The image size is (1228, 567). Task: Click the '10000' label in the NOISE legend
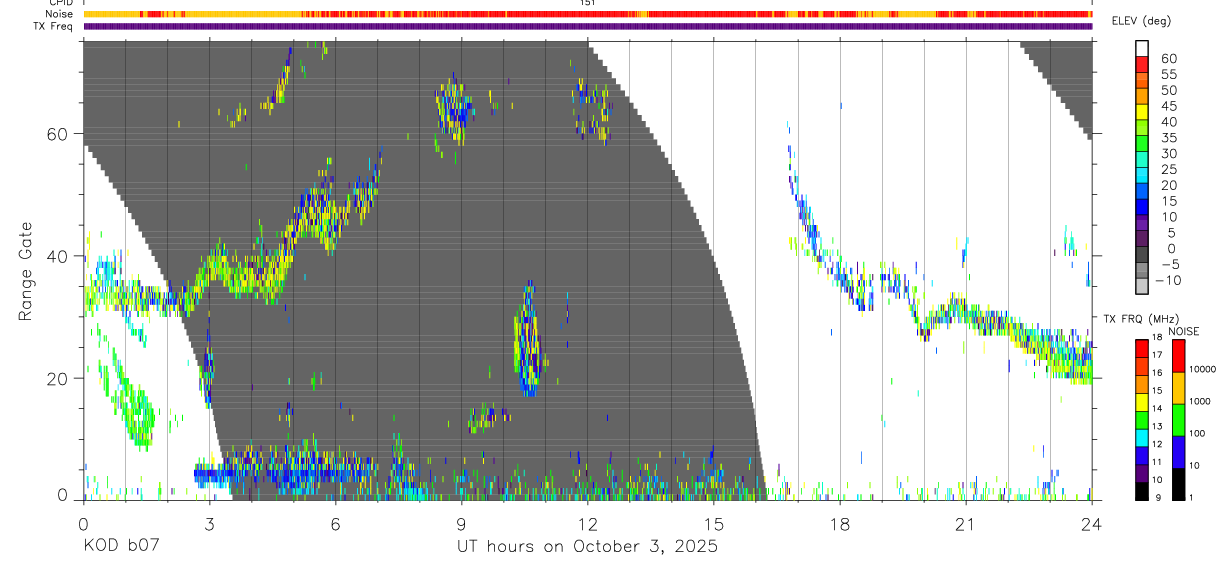click(x=1205, y=369)
